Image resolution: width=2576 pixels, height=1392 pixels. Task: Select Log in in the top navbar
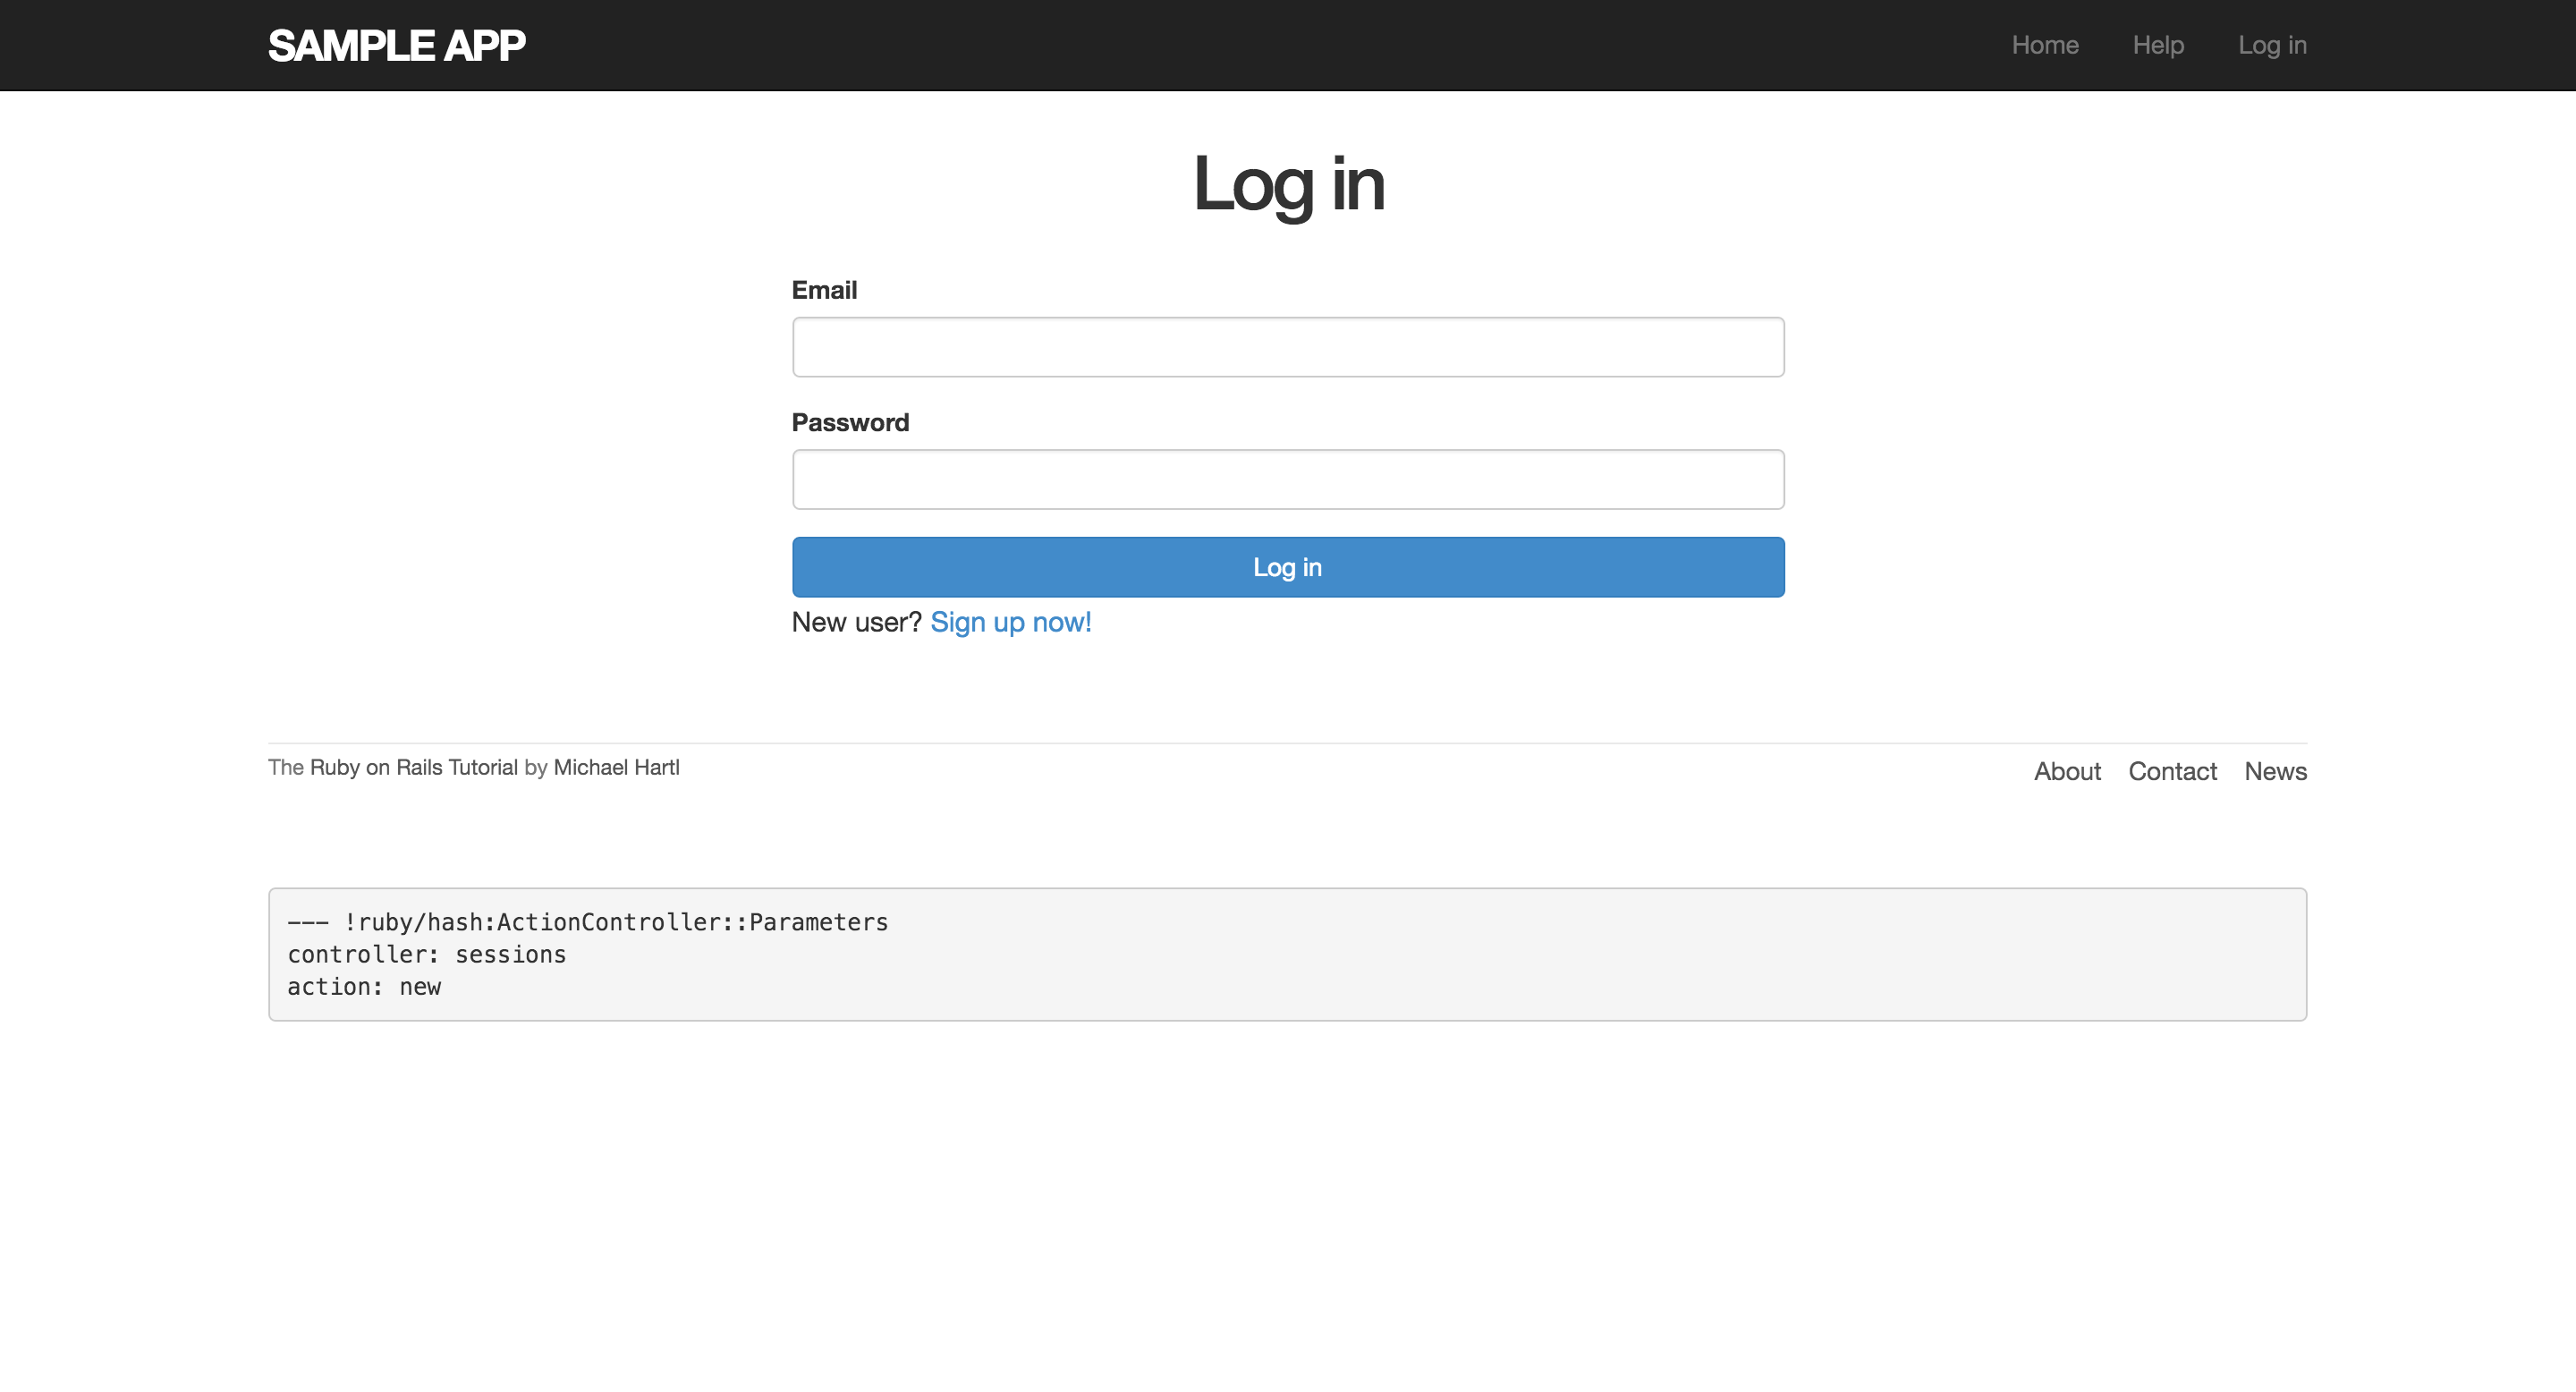pyautogui.click(x=2271, y=45)
